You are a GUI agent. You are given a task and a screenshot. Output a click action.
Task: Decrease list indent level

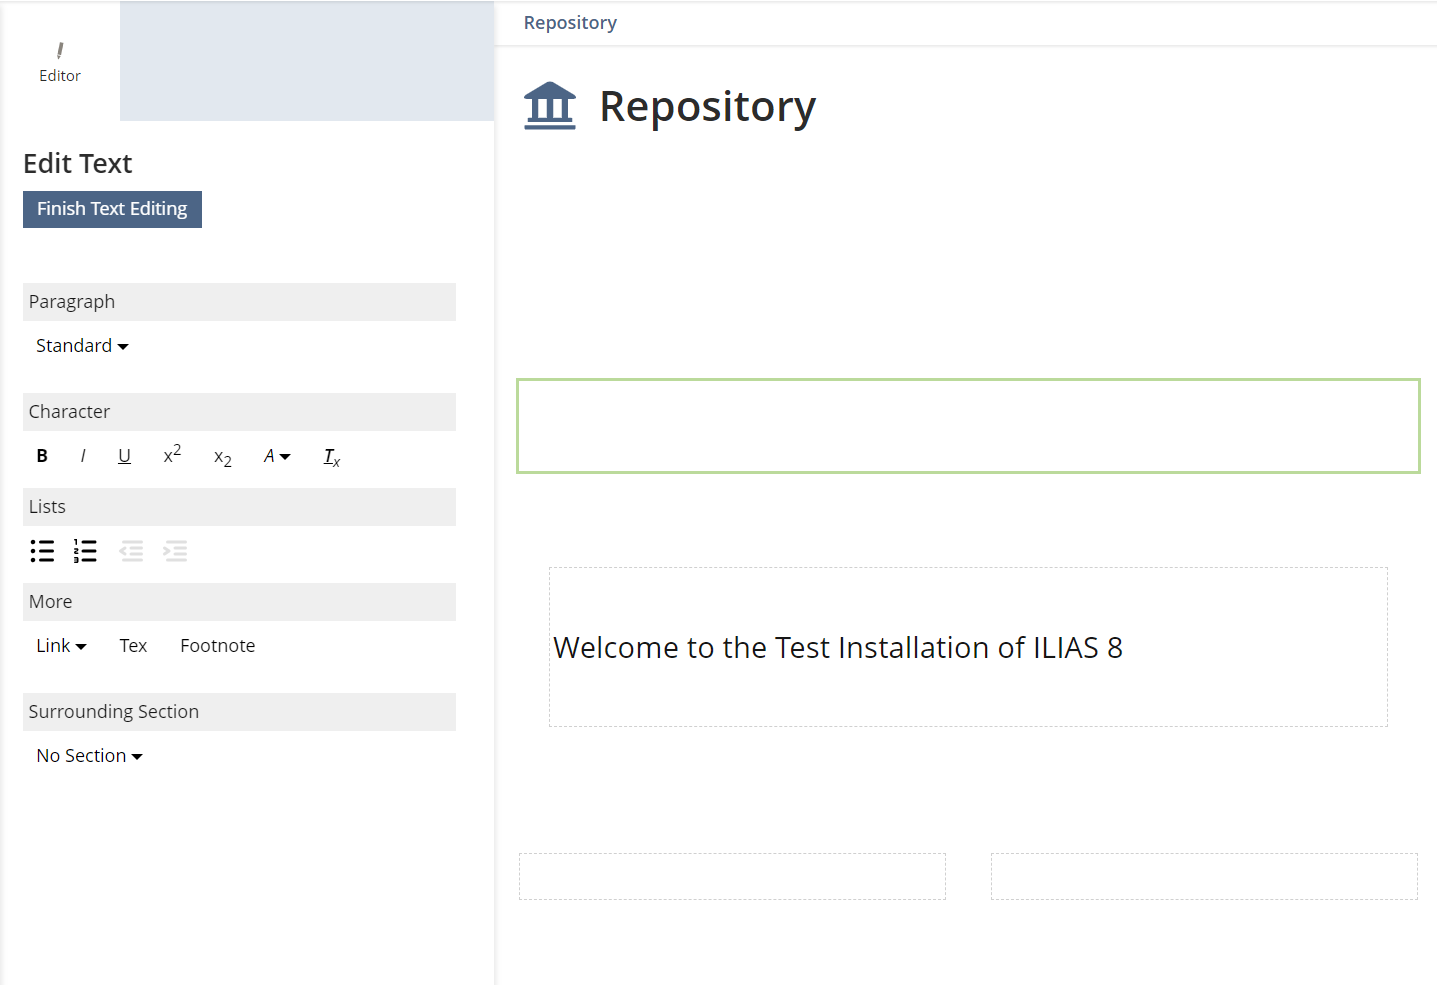click(x=131, y=551)
